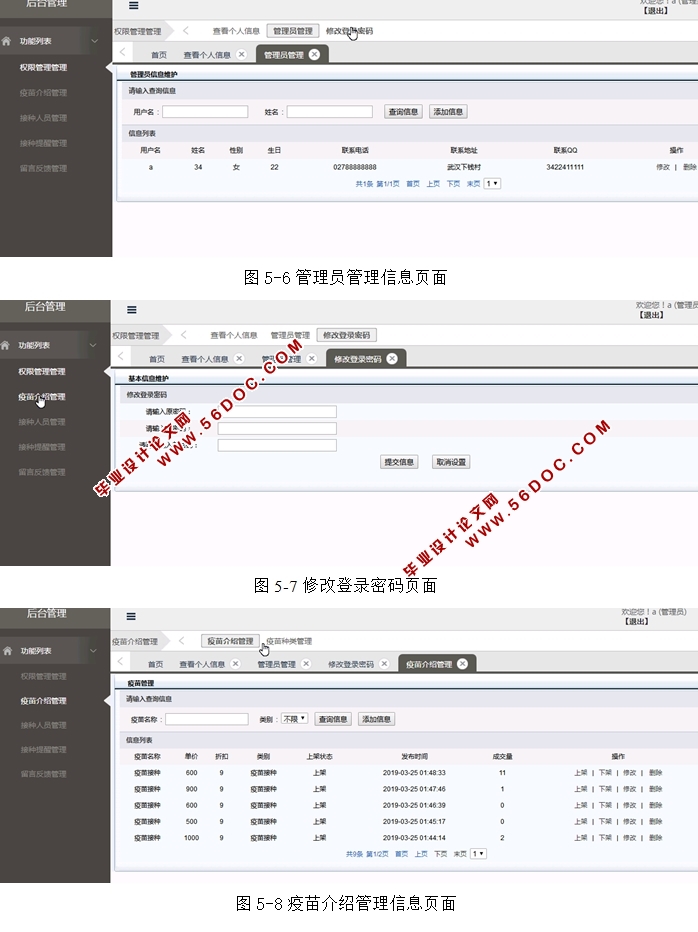Close the 查看个人信息 tab in Figure 5-7
The image size is (698, 932).
[x=239, y=358]
